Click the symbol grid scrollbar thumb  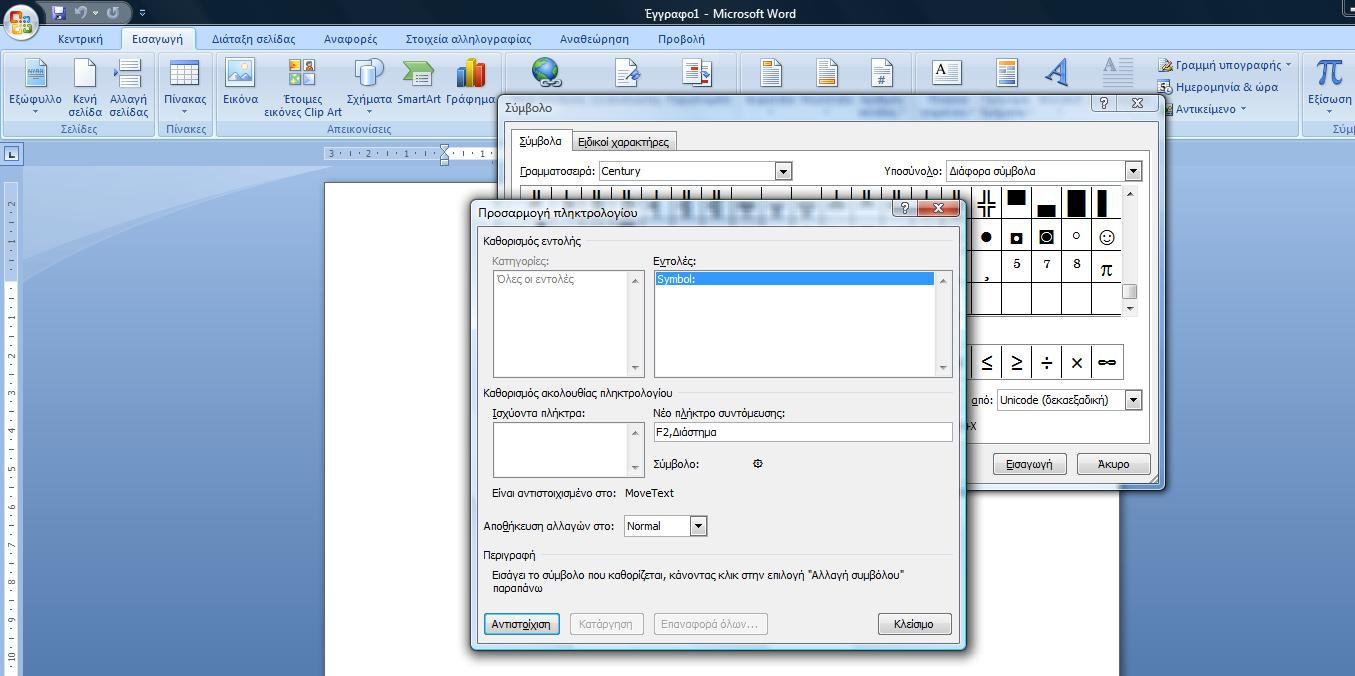[x=1129, y=291]
